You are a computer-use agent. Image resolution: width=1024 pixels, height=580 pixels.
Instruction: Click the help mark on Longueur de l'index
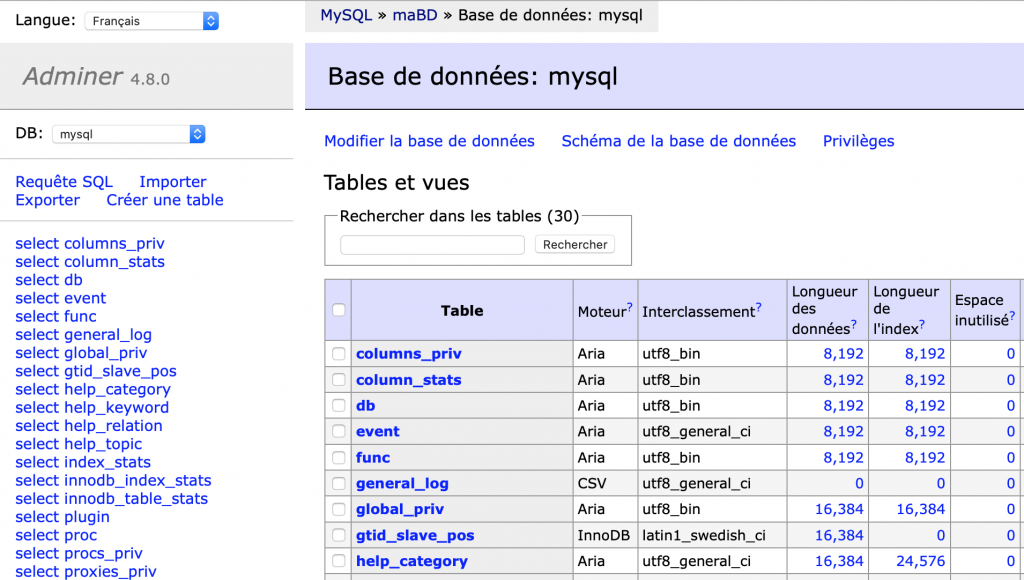921,324
